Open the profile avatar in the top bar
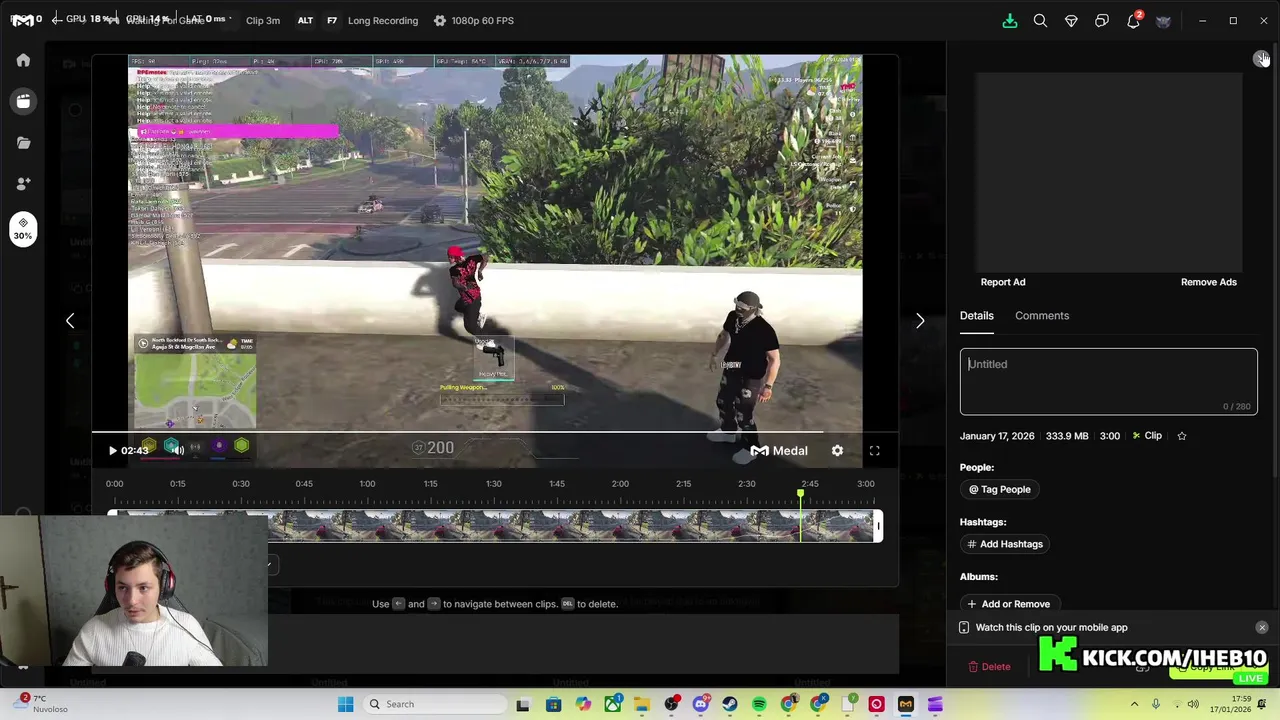 pos(1163,20)
